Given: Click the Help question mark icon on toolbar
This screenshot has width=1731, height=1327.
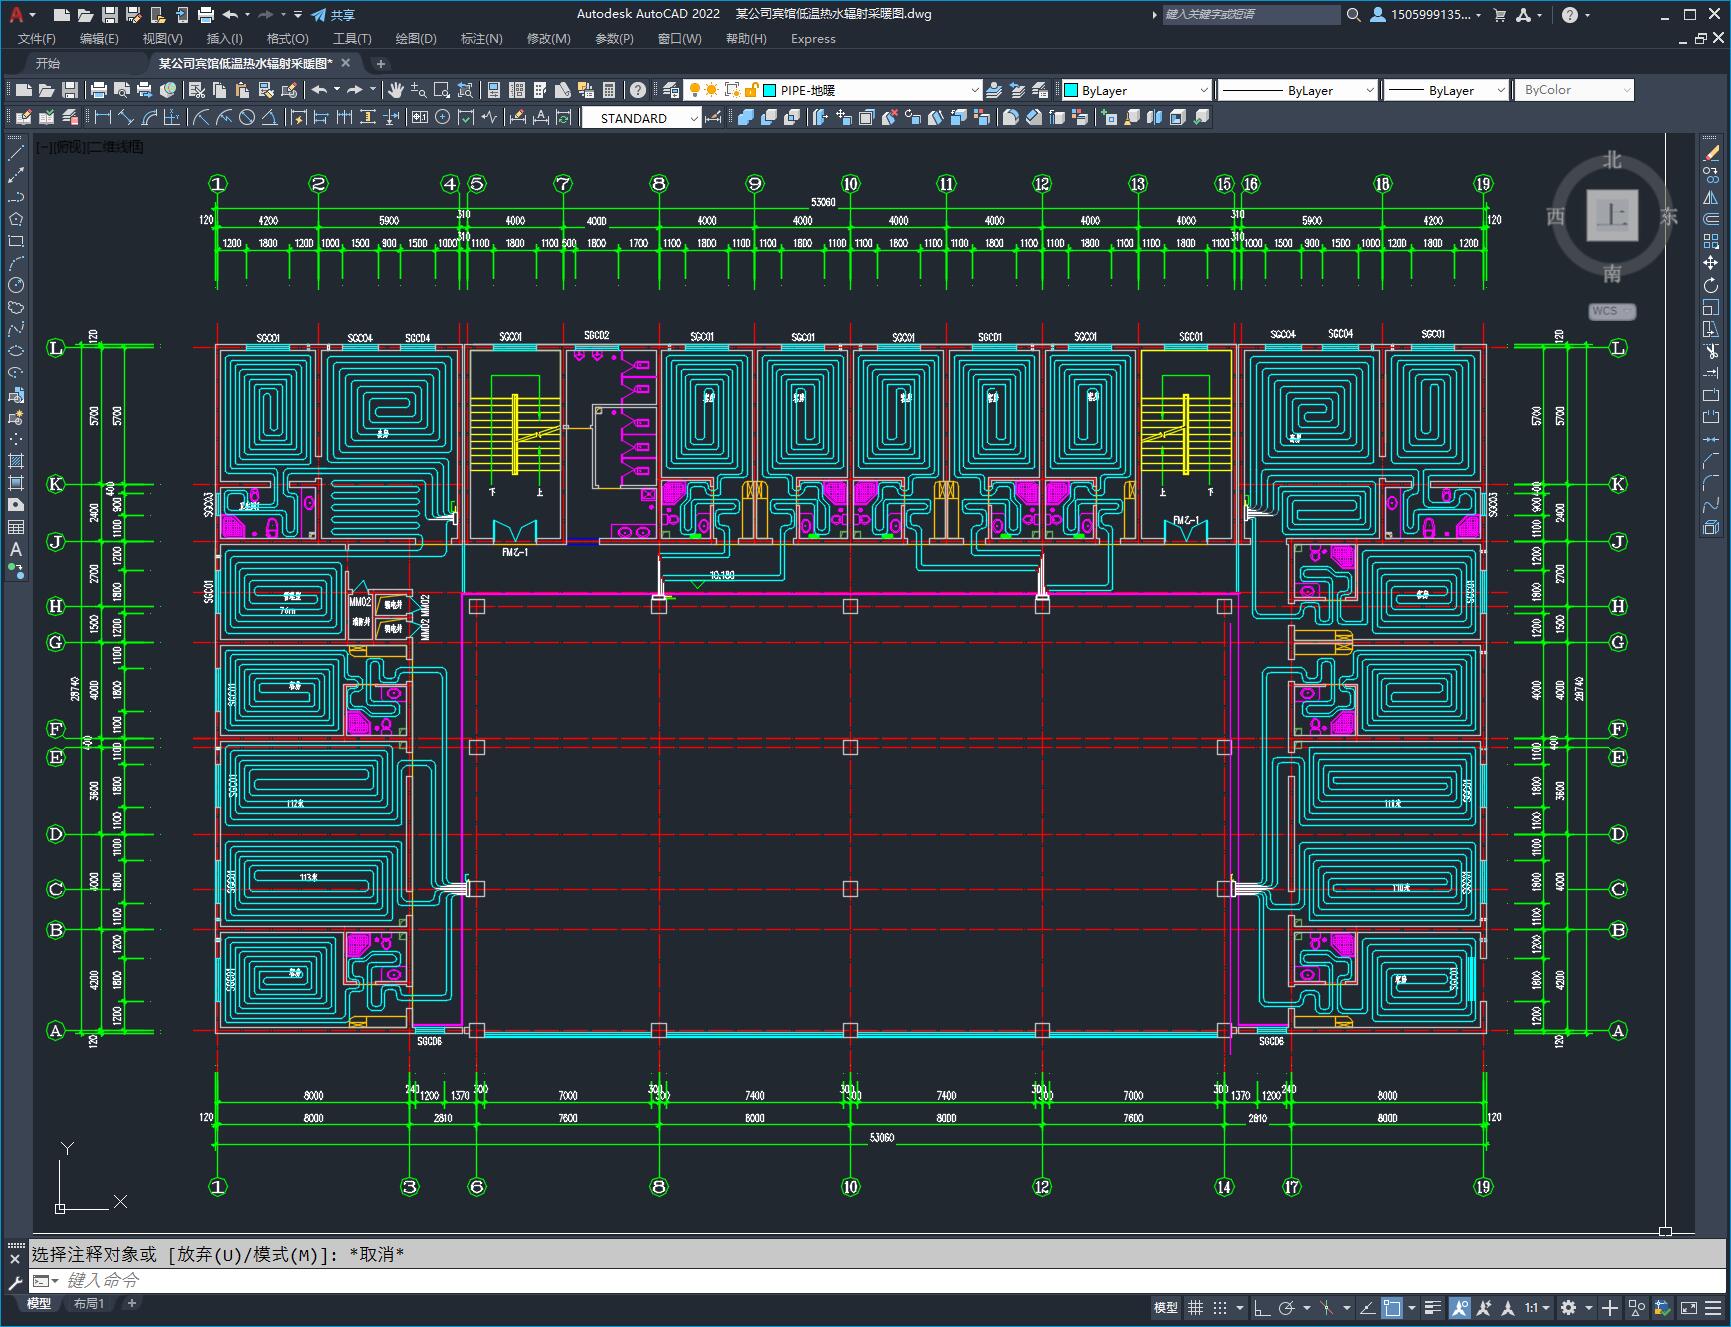Looking at the screenshot, I should [638, 90].
